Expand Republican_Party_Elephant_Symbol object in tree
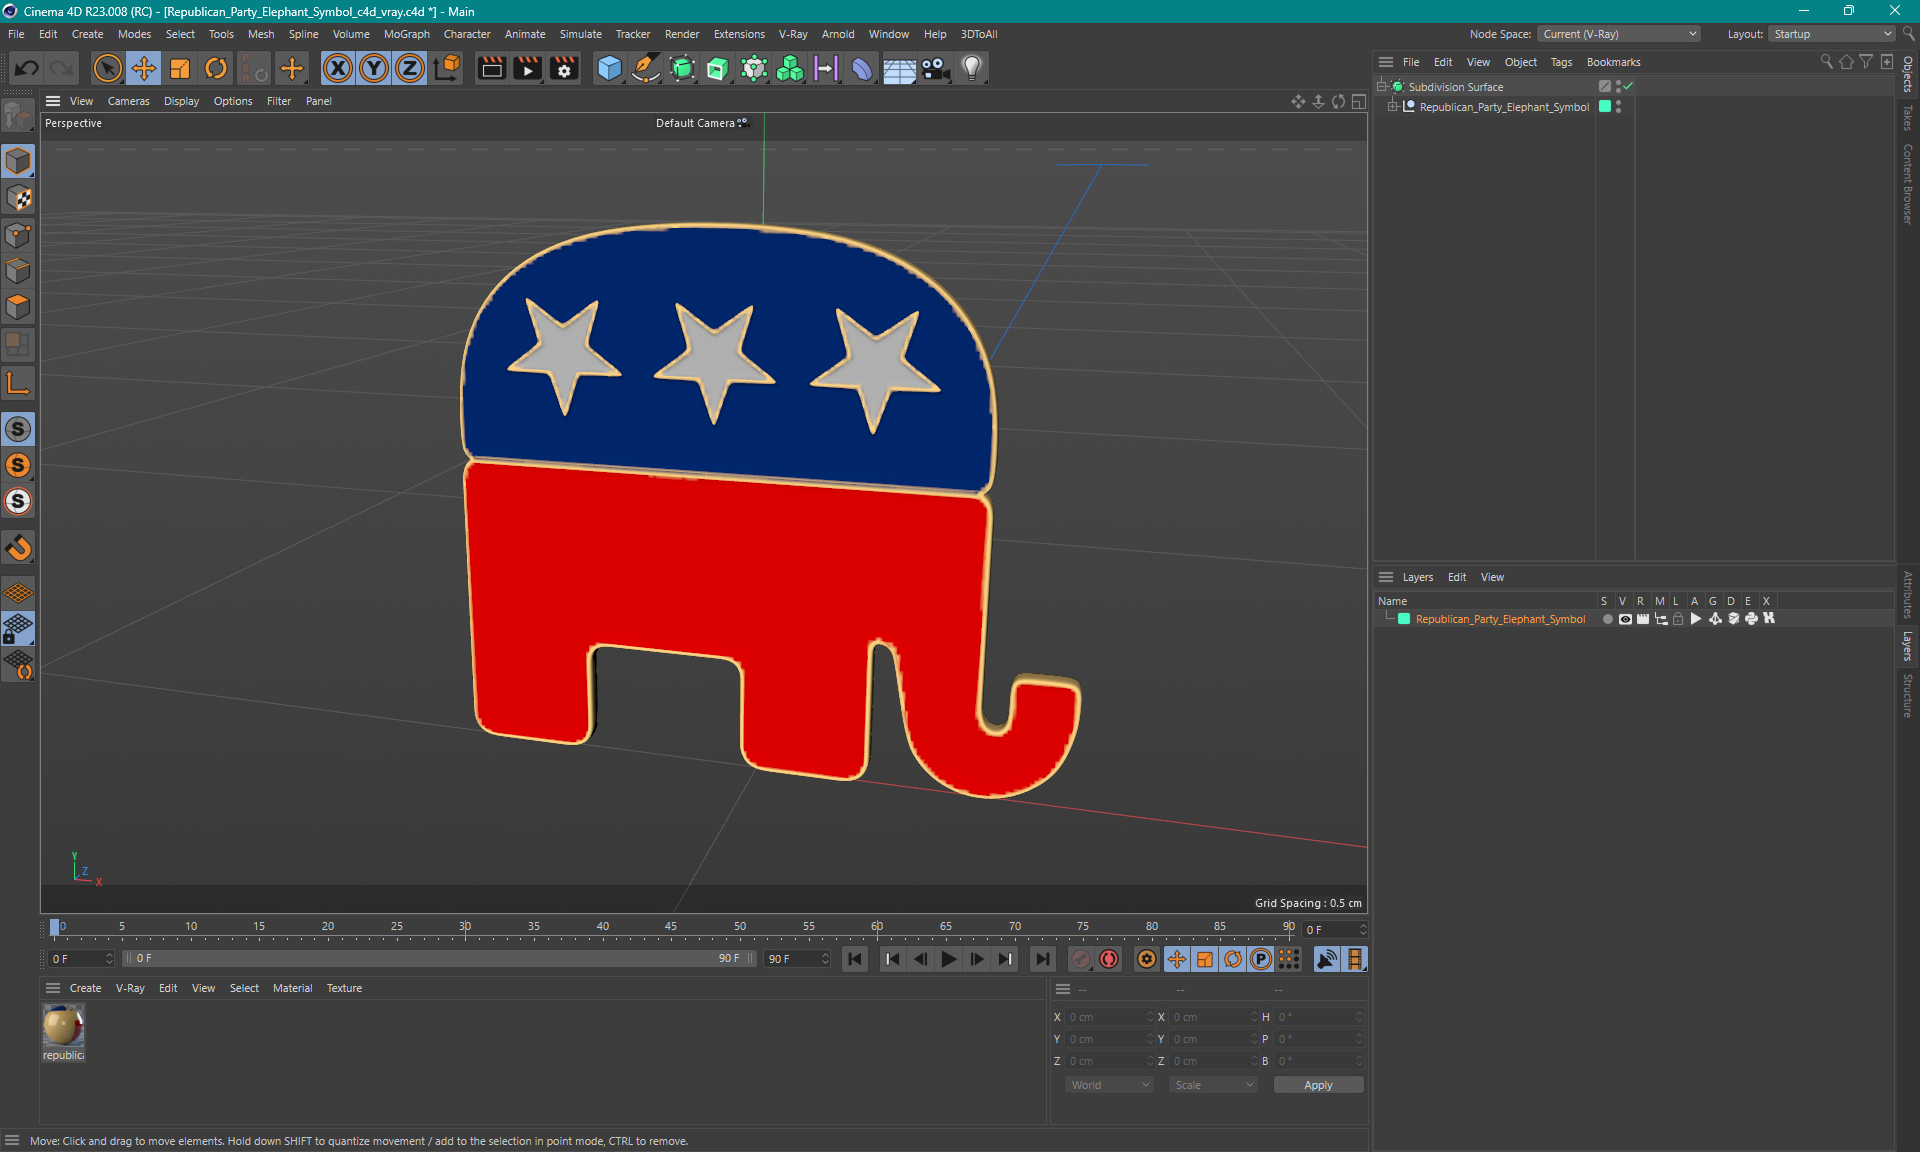 coord(1392,106)
